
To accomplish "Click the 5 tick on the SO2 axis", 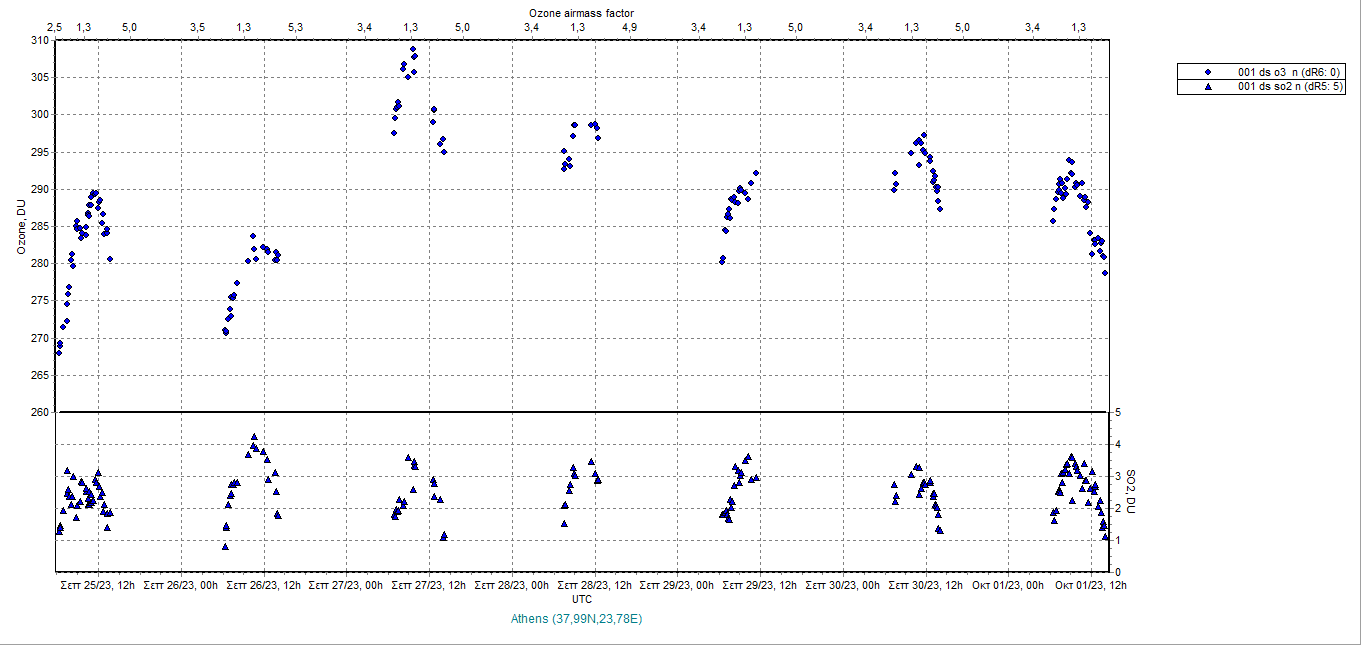I will (1117, 412).
